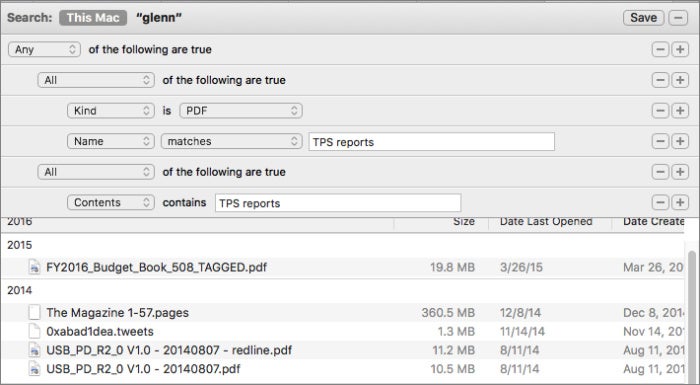The height and width of the screenshot is (385, 700).
Task: Click the 11.2 MB size value
Action: tap(454, 350)
